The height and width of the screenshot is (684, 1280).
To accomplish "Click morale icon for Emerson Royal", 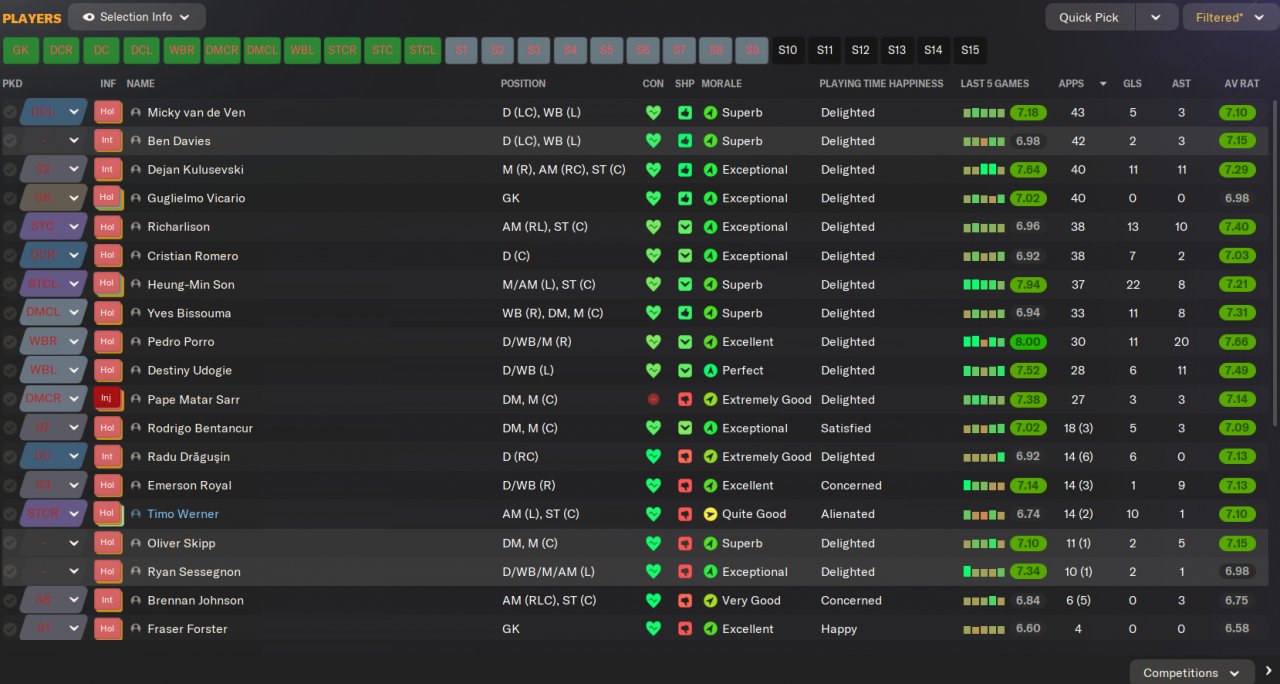I will (711, 485).
